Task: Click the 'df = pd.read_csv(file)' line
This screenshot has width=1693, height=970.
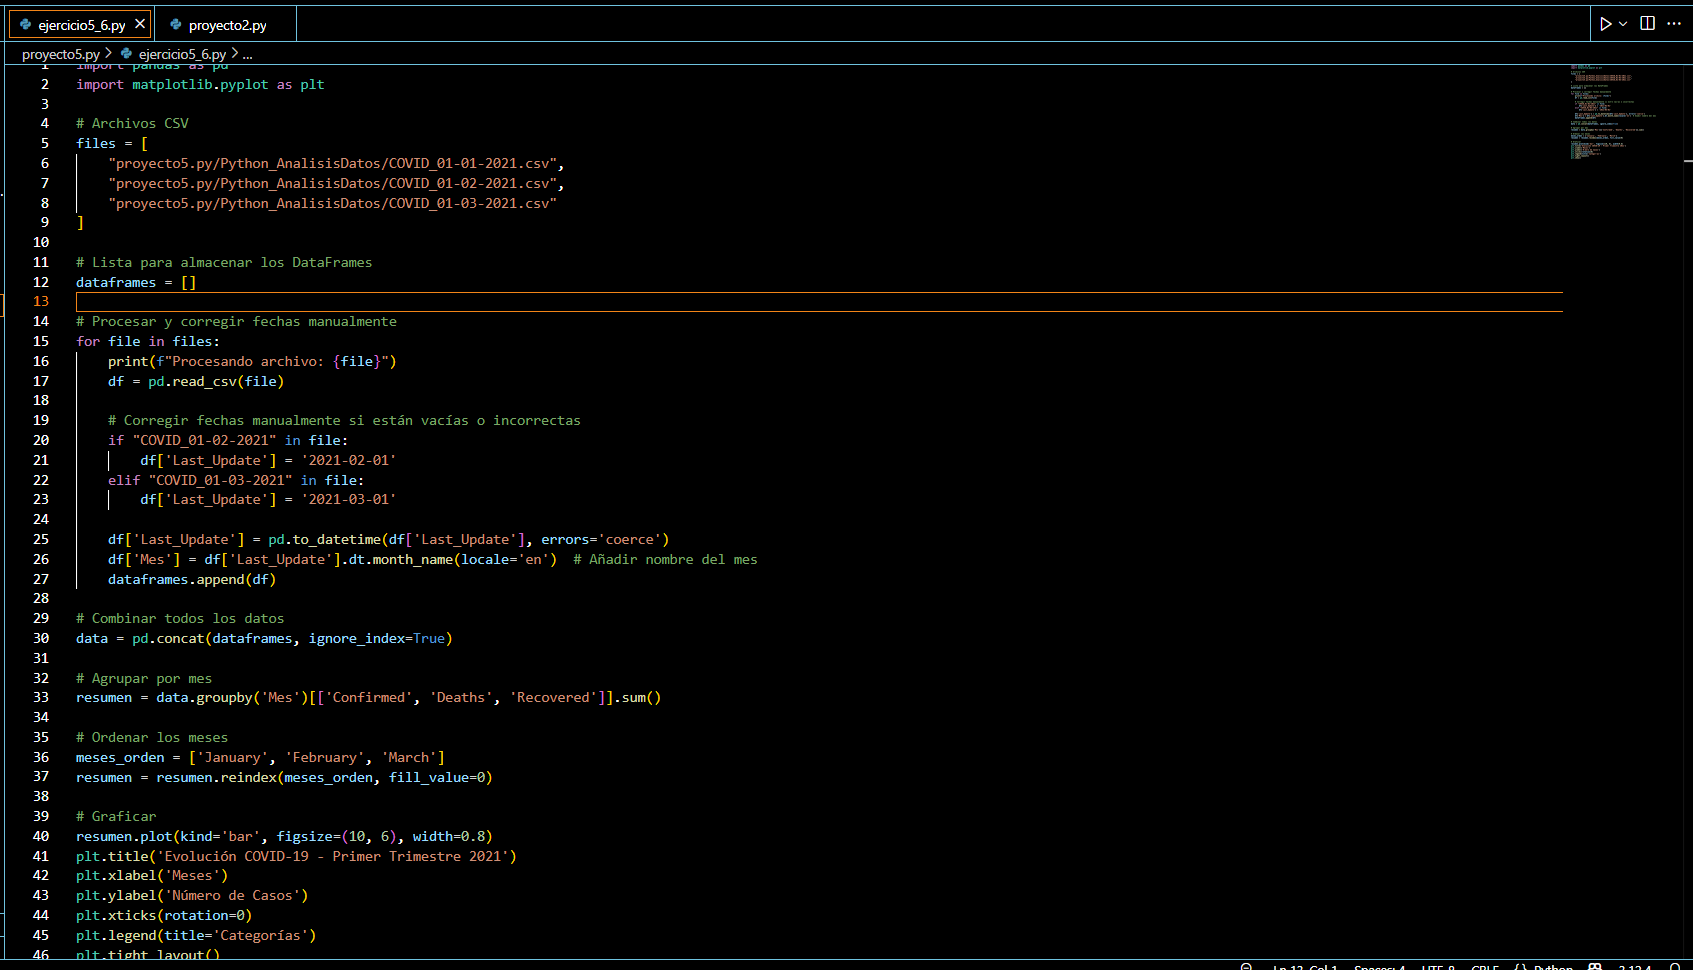Action: point(196,381)
